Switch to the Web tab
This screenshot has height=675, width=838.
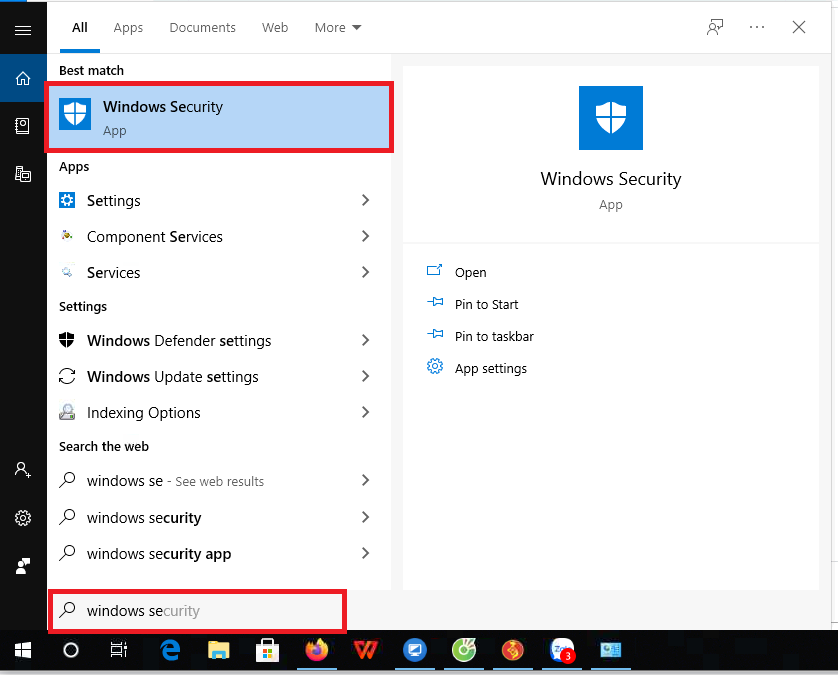tap(275, 27)
